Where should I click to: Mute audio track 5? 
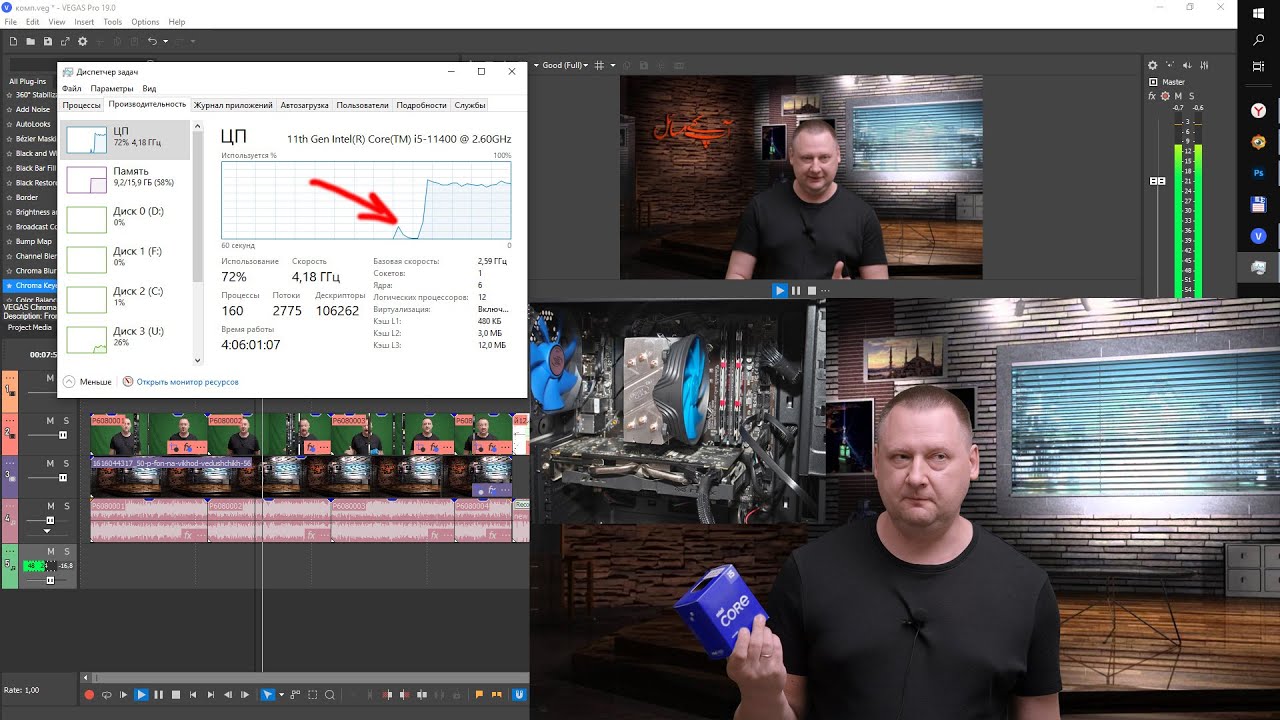tap(50, 551)
